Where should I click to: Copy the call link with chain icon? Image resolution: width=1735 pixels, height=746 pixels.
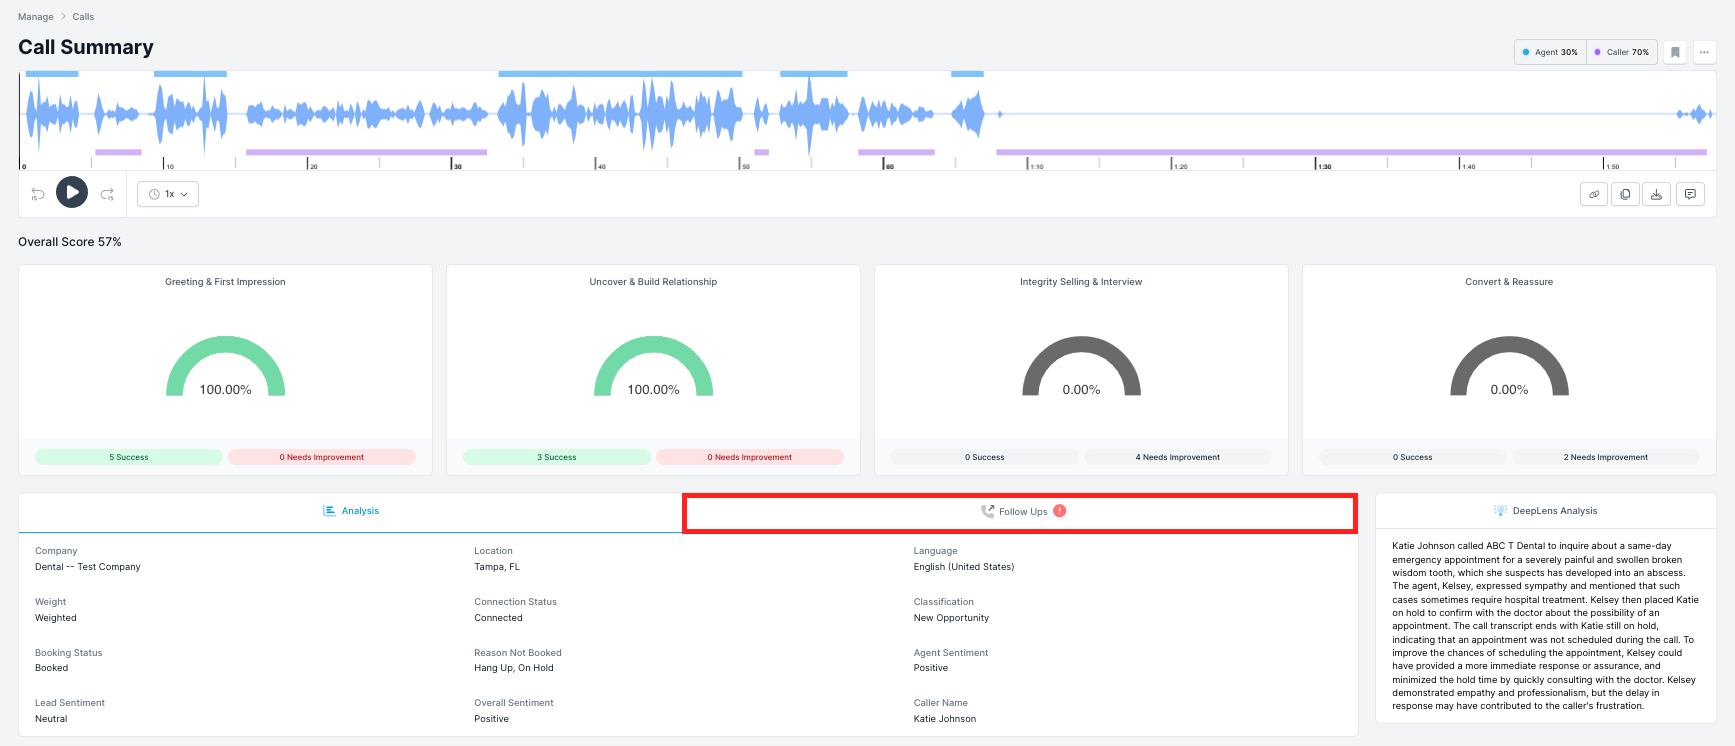pos(1594,194)
